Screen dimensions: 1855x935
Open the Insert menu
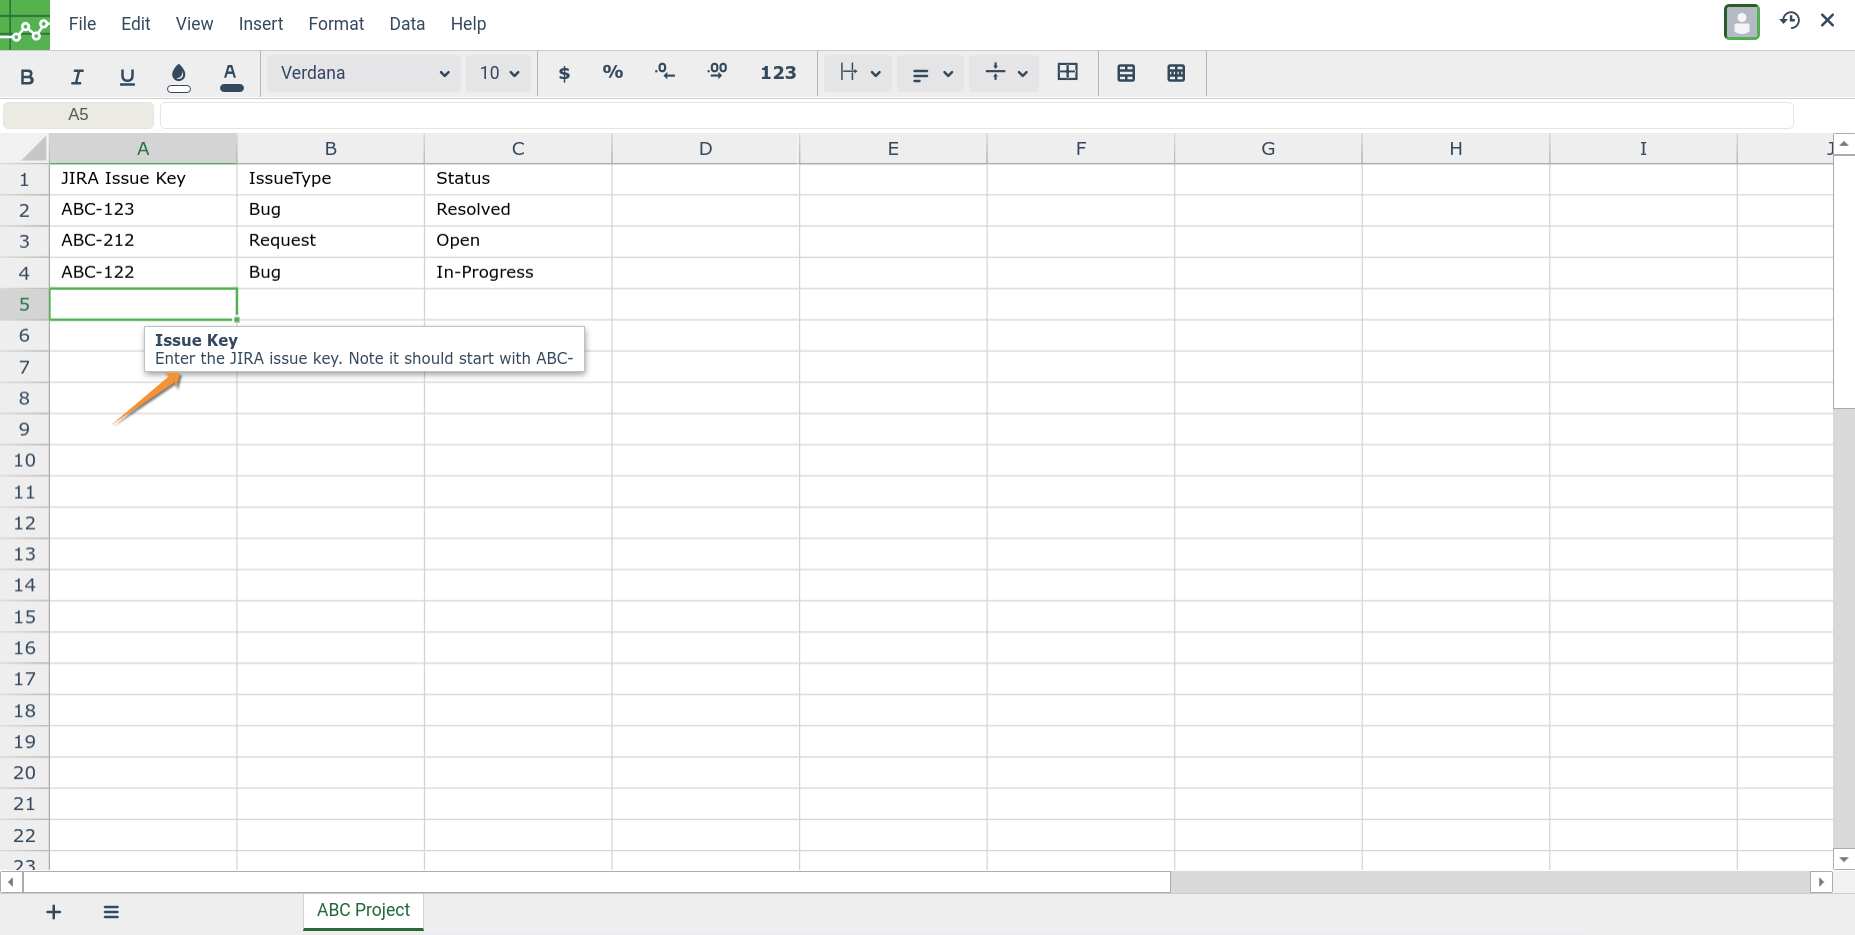[261, 24]
